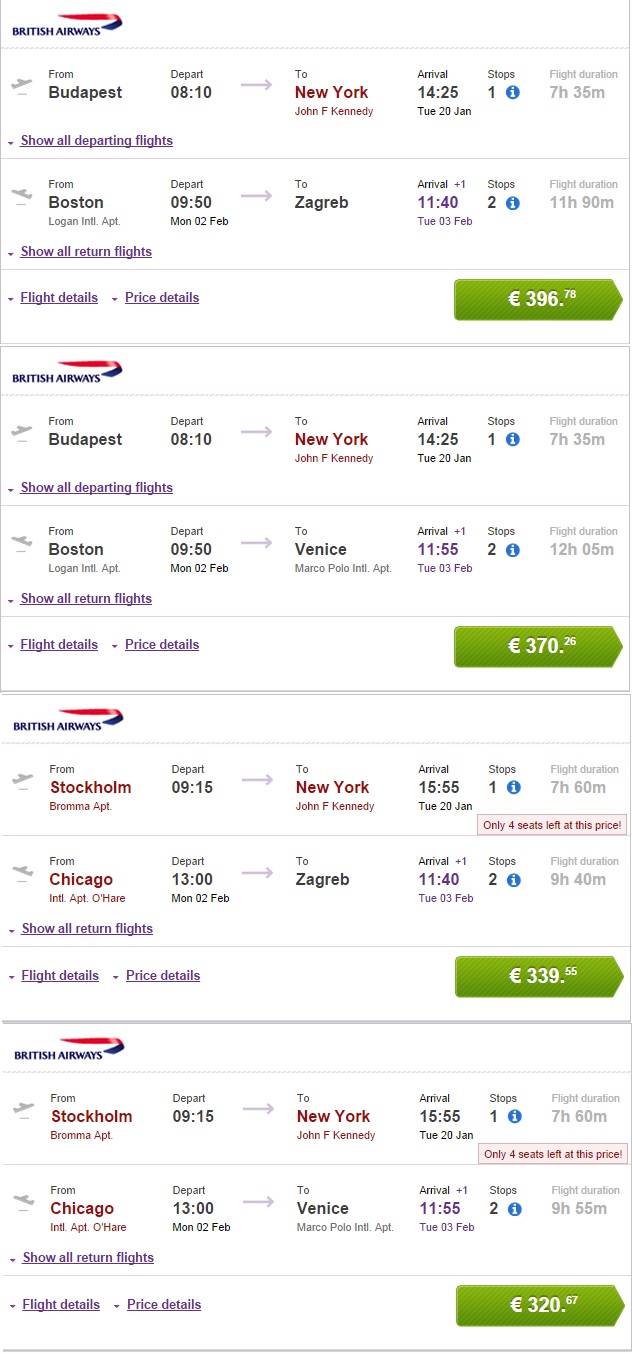Expand "Show all departing flights" in €396.78 offer
Screen dimensions: 632x1354
(96, 141)
